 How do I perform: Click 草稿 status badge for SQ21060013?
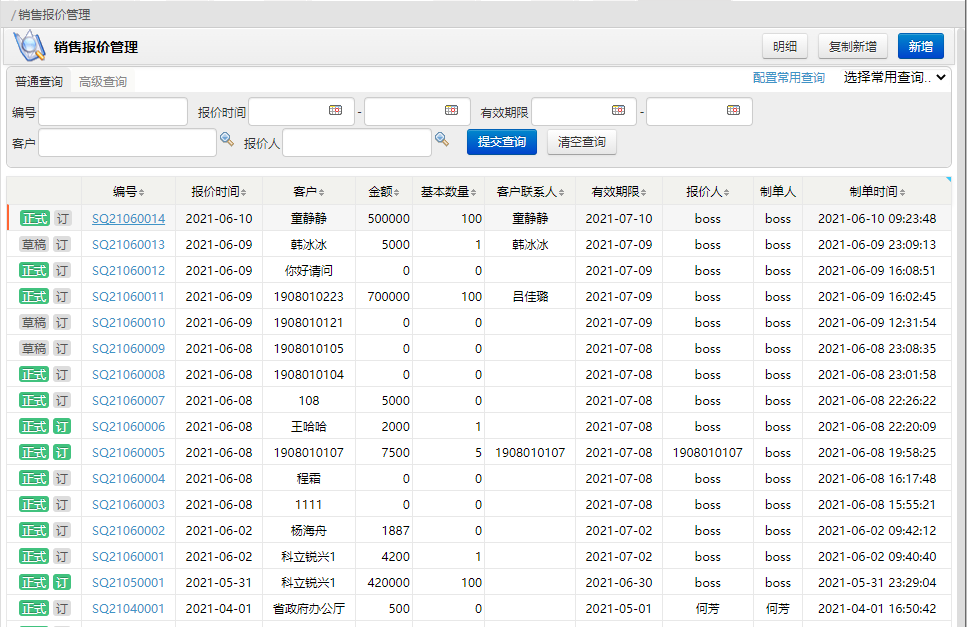click(x=35, y=244)
